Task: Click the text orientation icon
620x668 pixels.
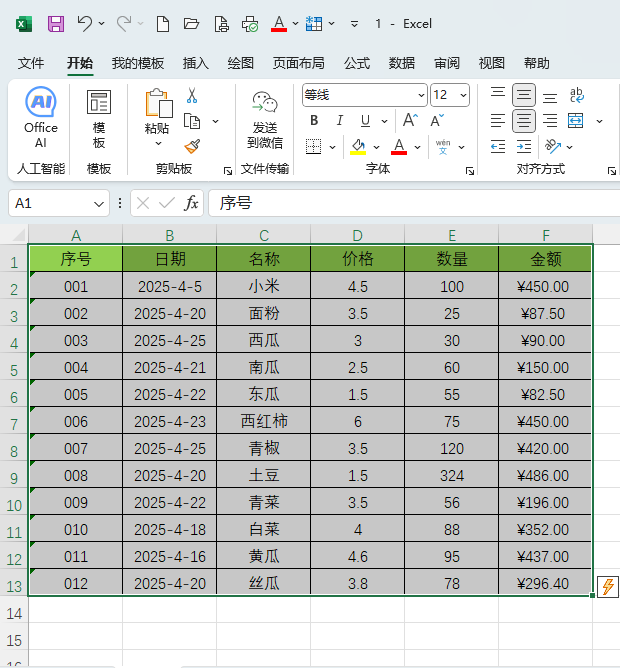Action: [553, 147]
